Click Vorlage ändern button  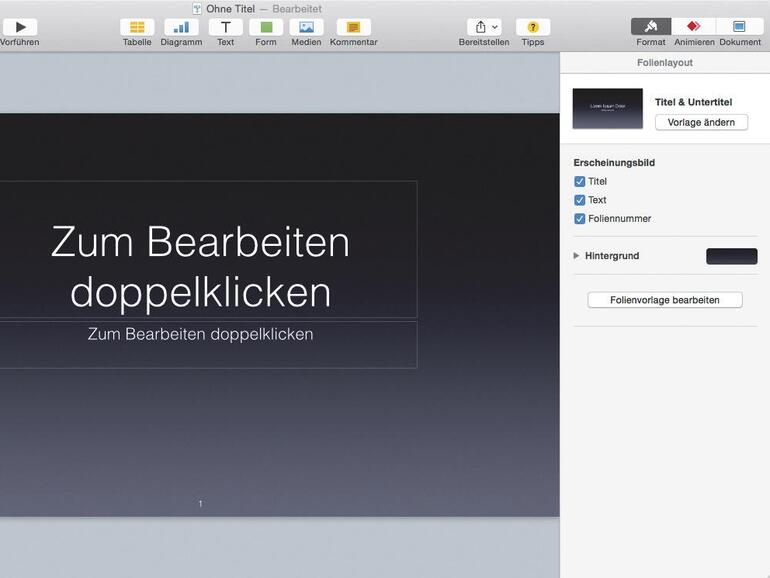[x=701, y=122]
